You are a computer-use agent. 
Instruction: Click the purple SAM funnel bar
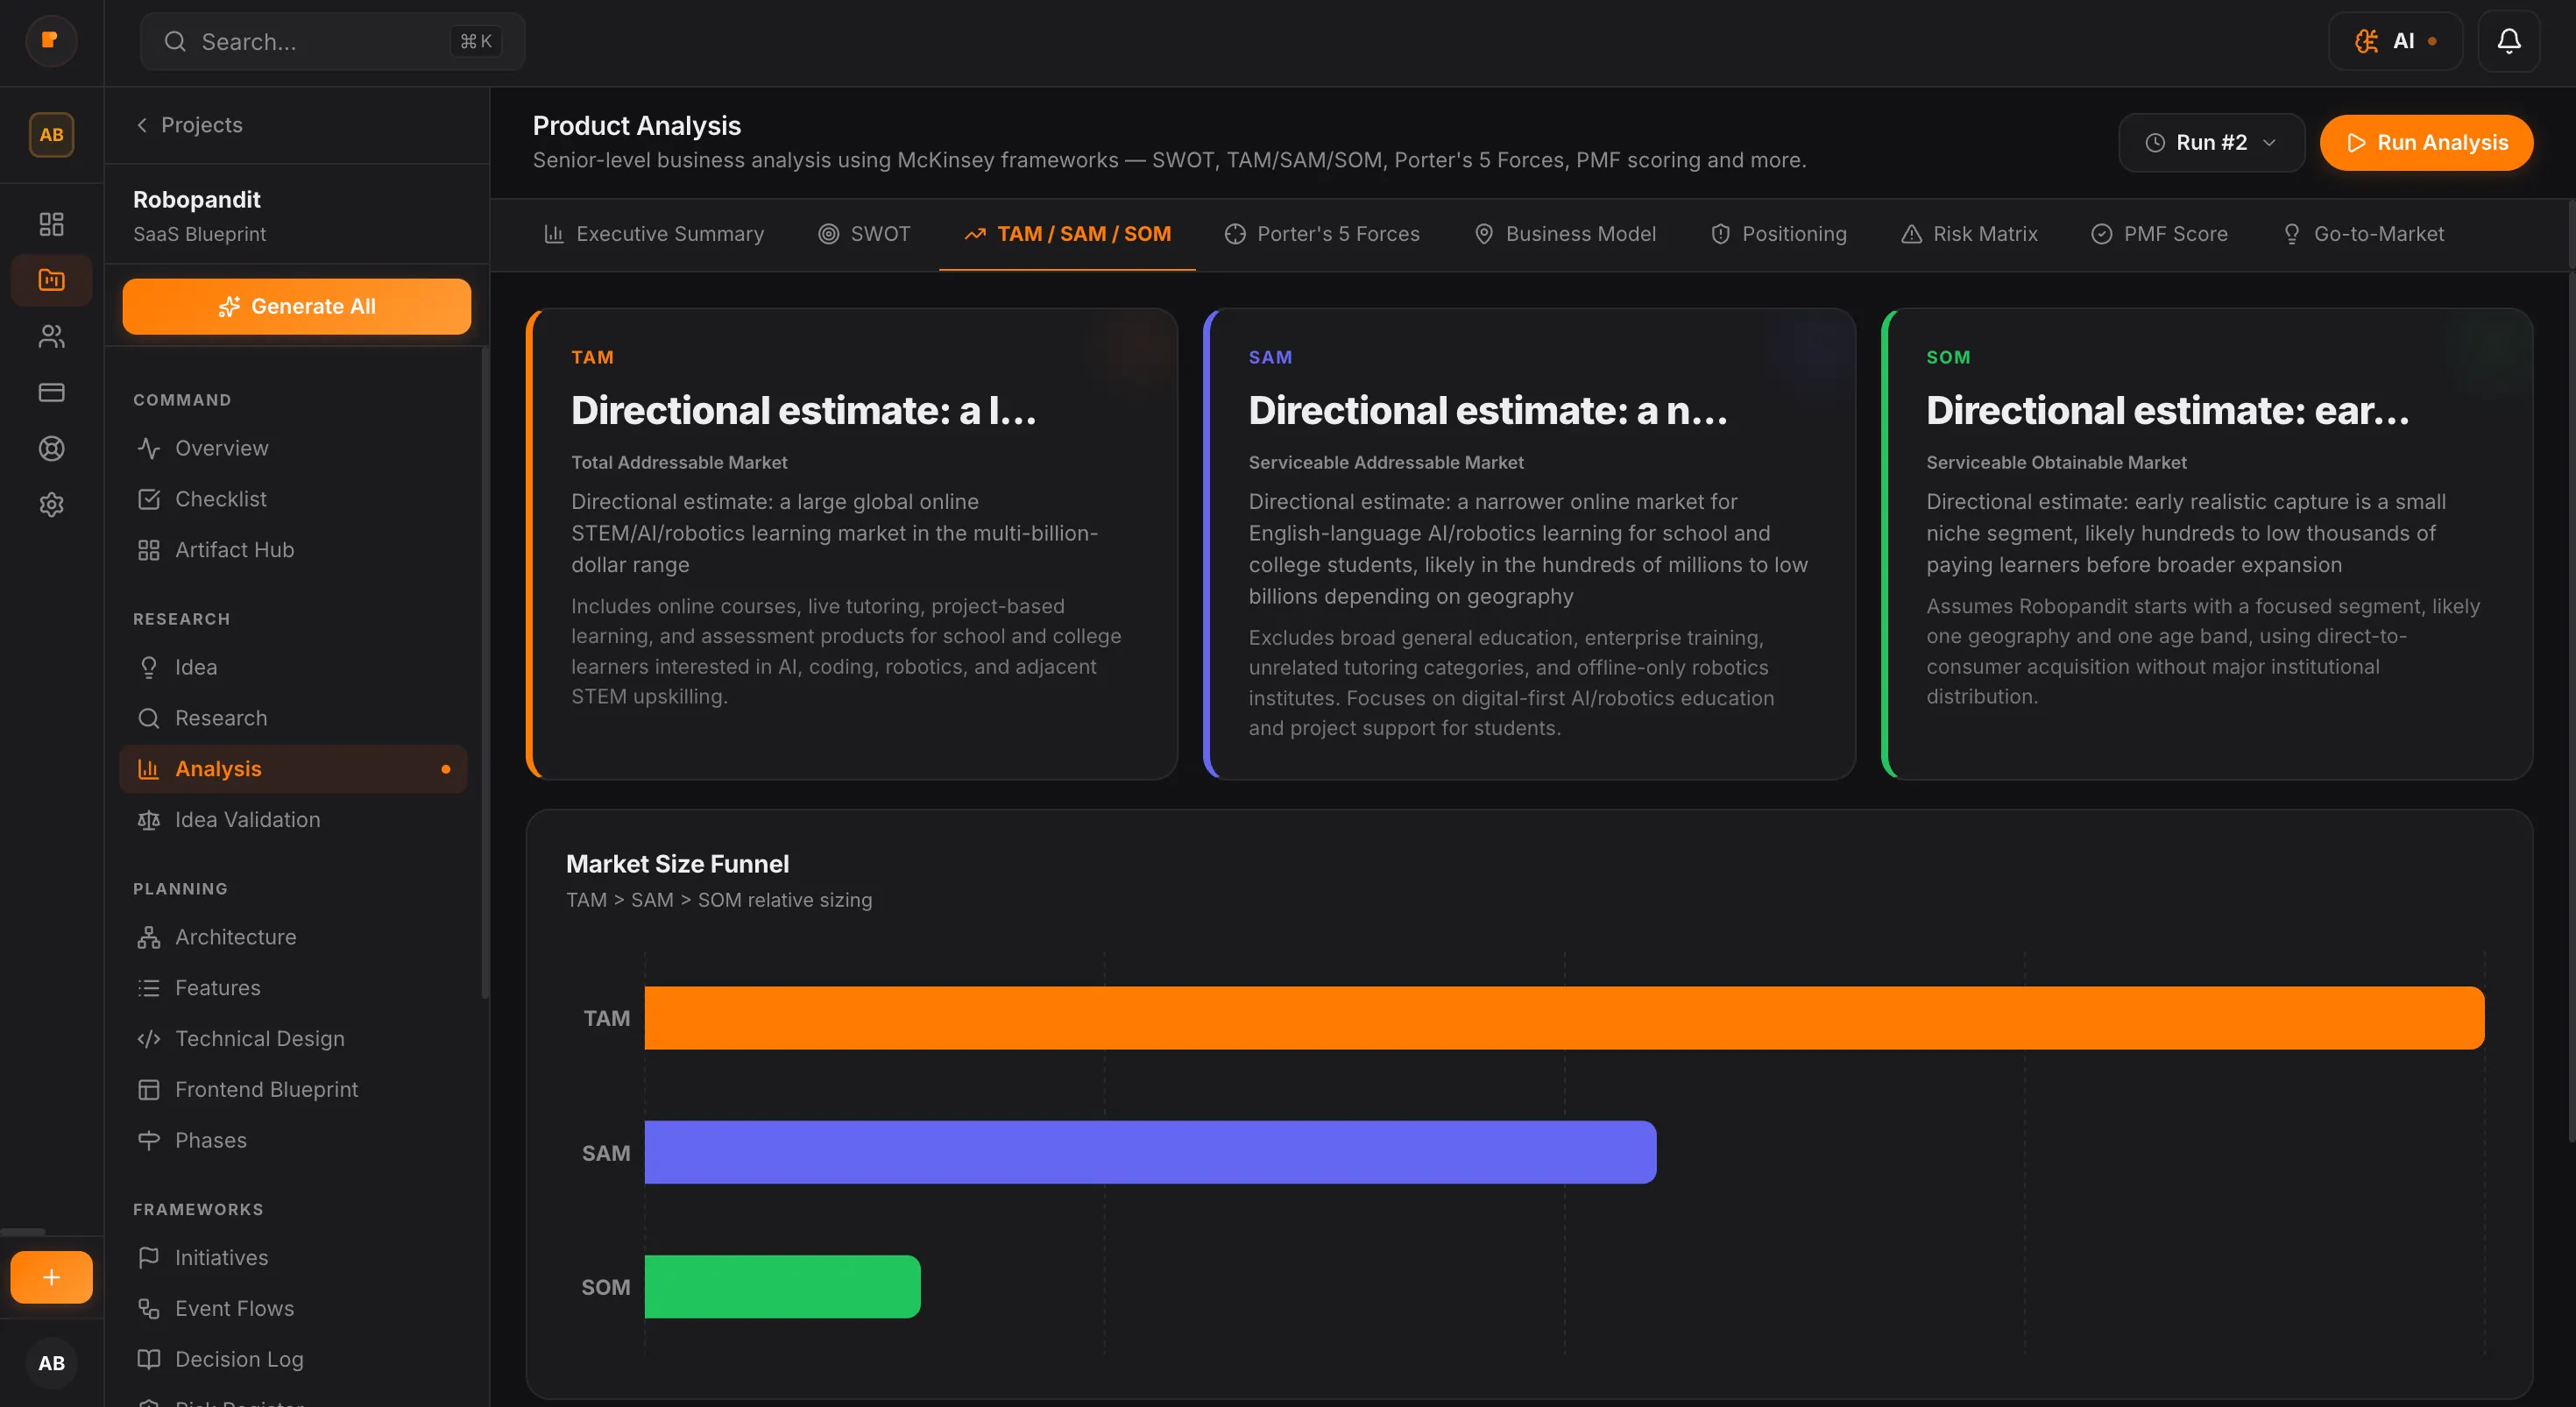click(x=1150, y=1152)
